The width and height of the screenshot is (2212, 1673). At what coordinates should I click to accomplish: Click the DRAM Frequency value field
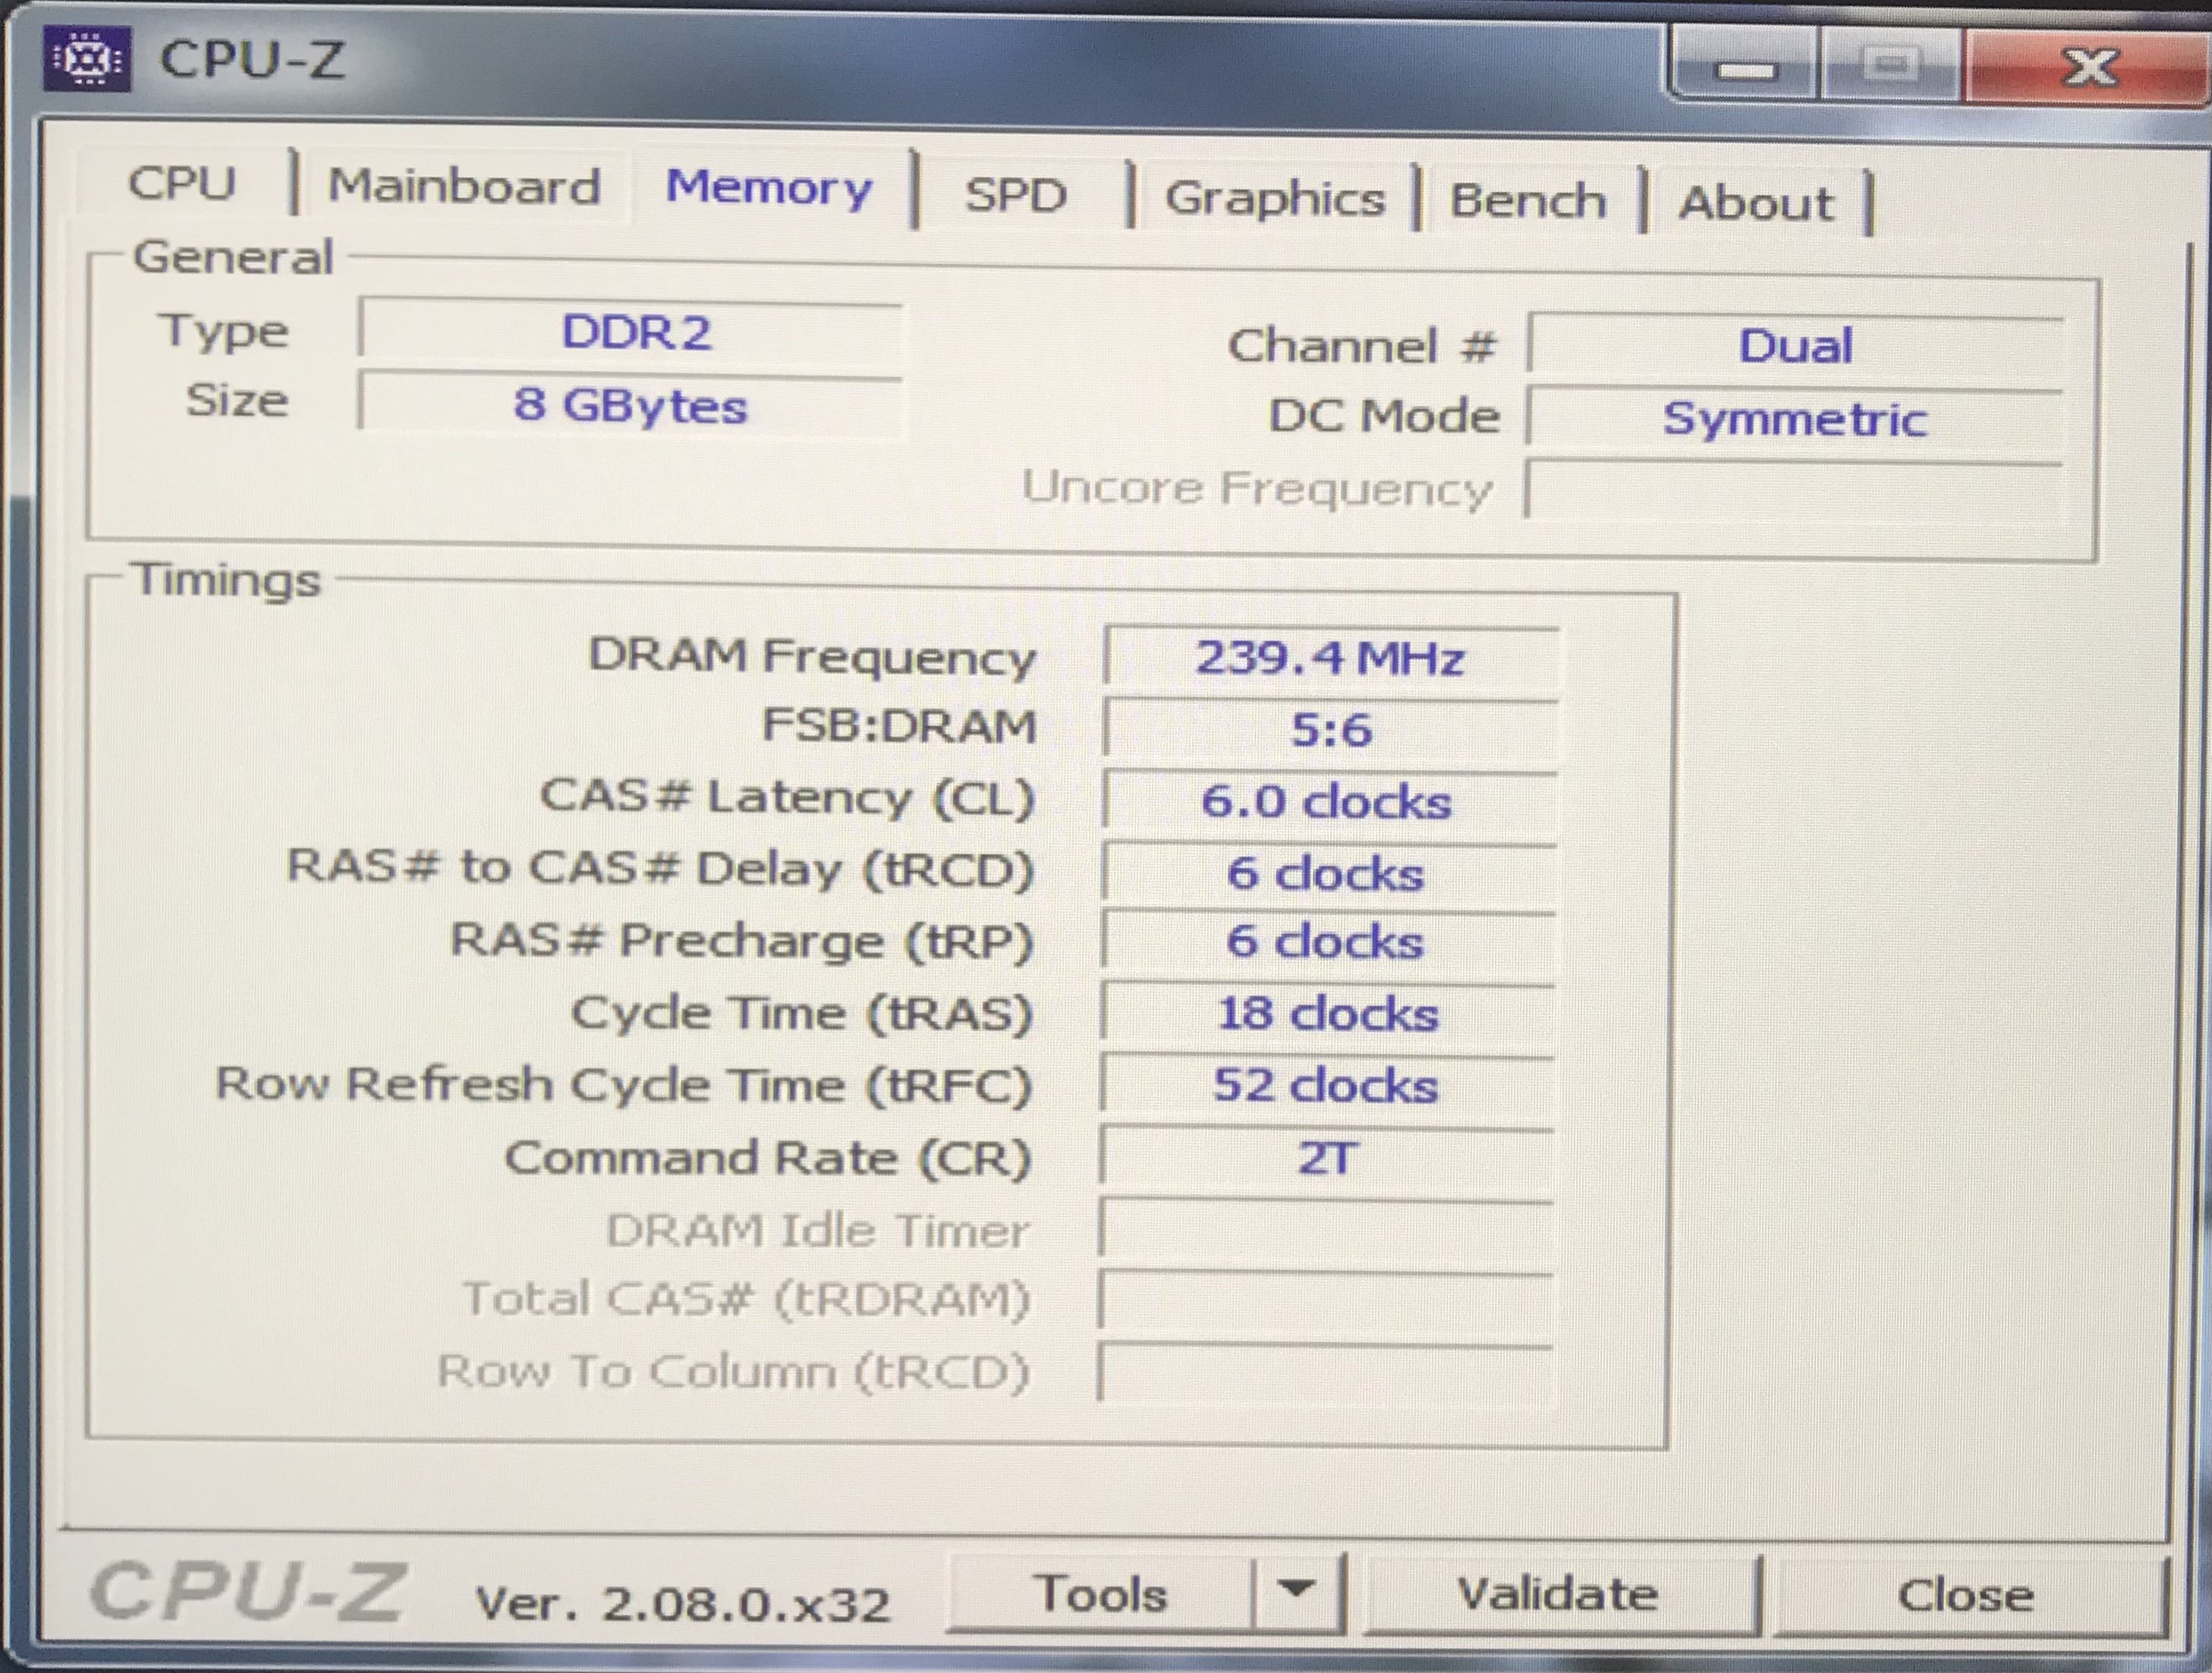pos(1330,658)
